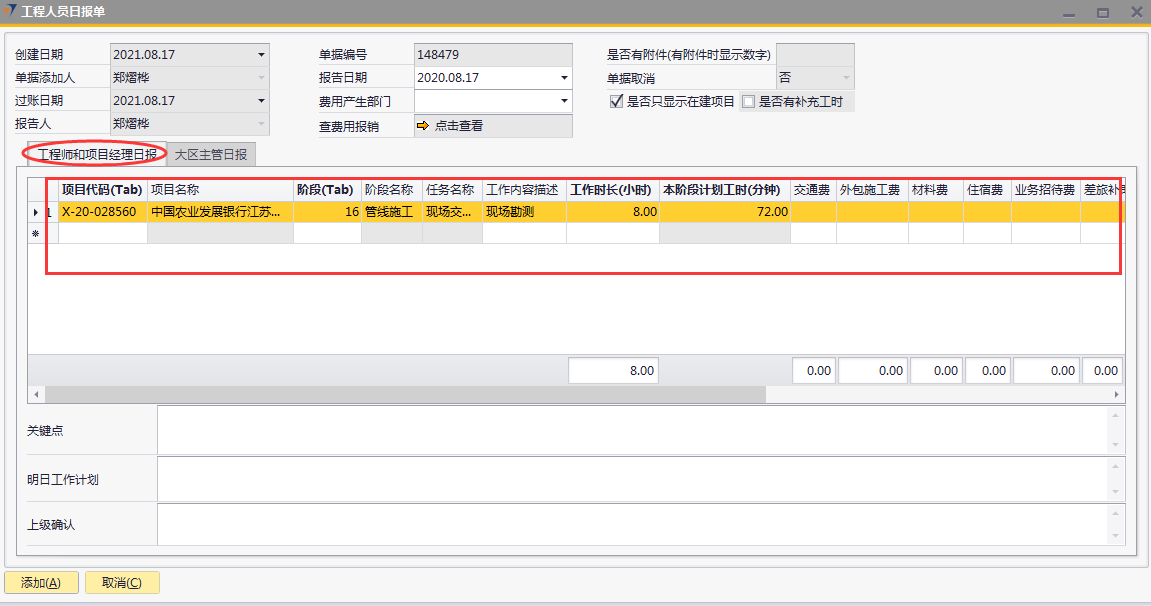
Task: Open the 过账日期 date dropdown
Action: 261,101
